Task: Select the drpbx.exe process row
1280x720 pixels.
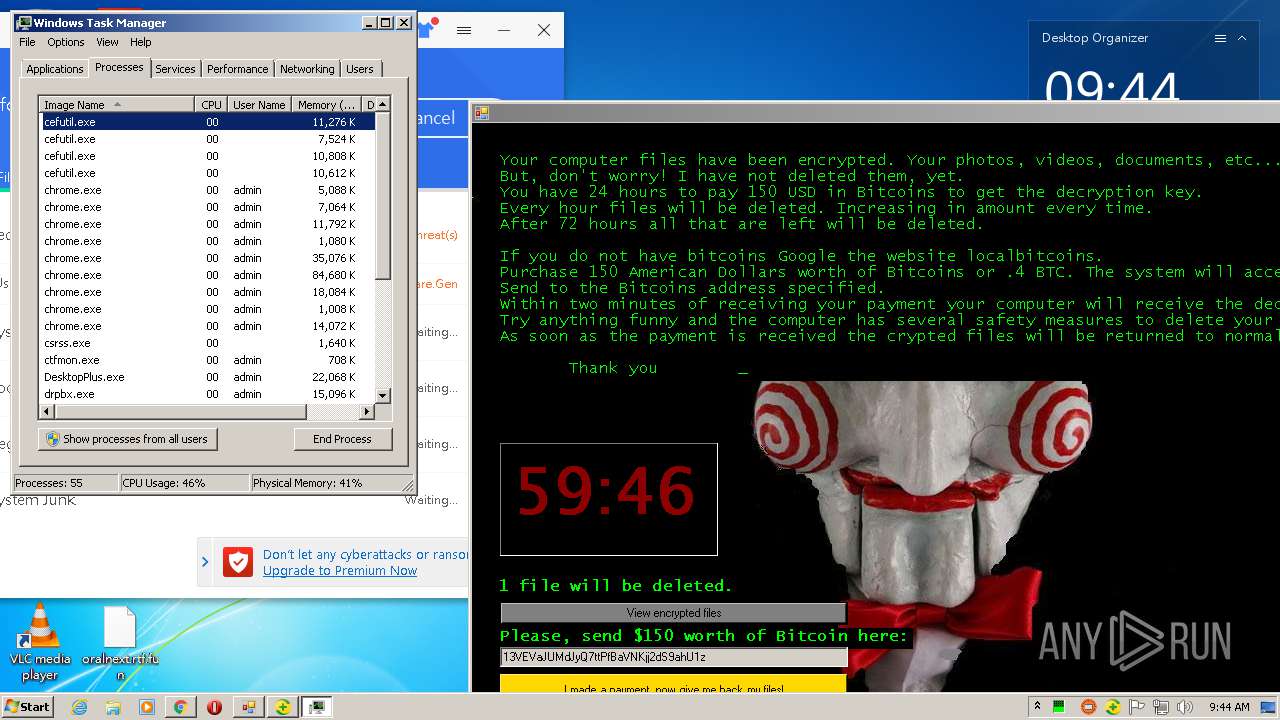Action: (208, 394)
